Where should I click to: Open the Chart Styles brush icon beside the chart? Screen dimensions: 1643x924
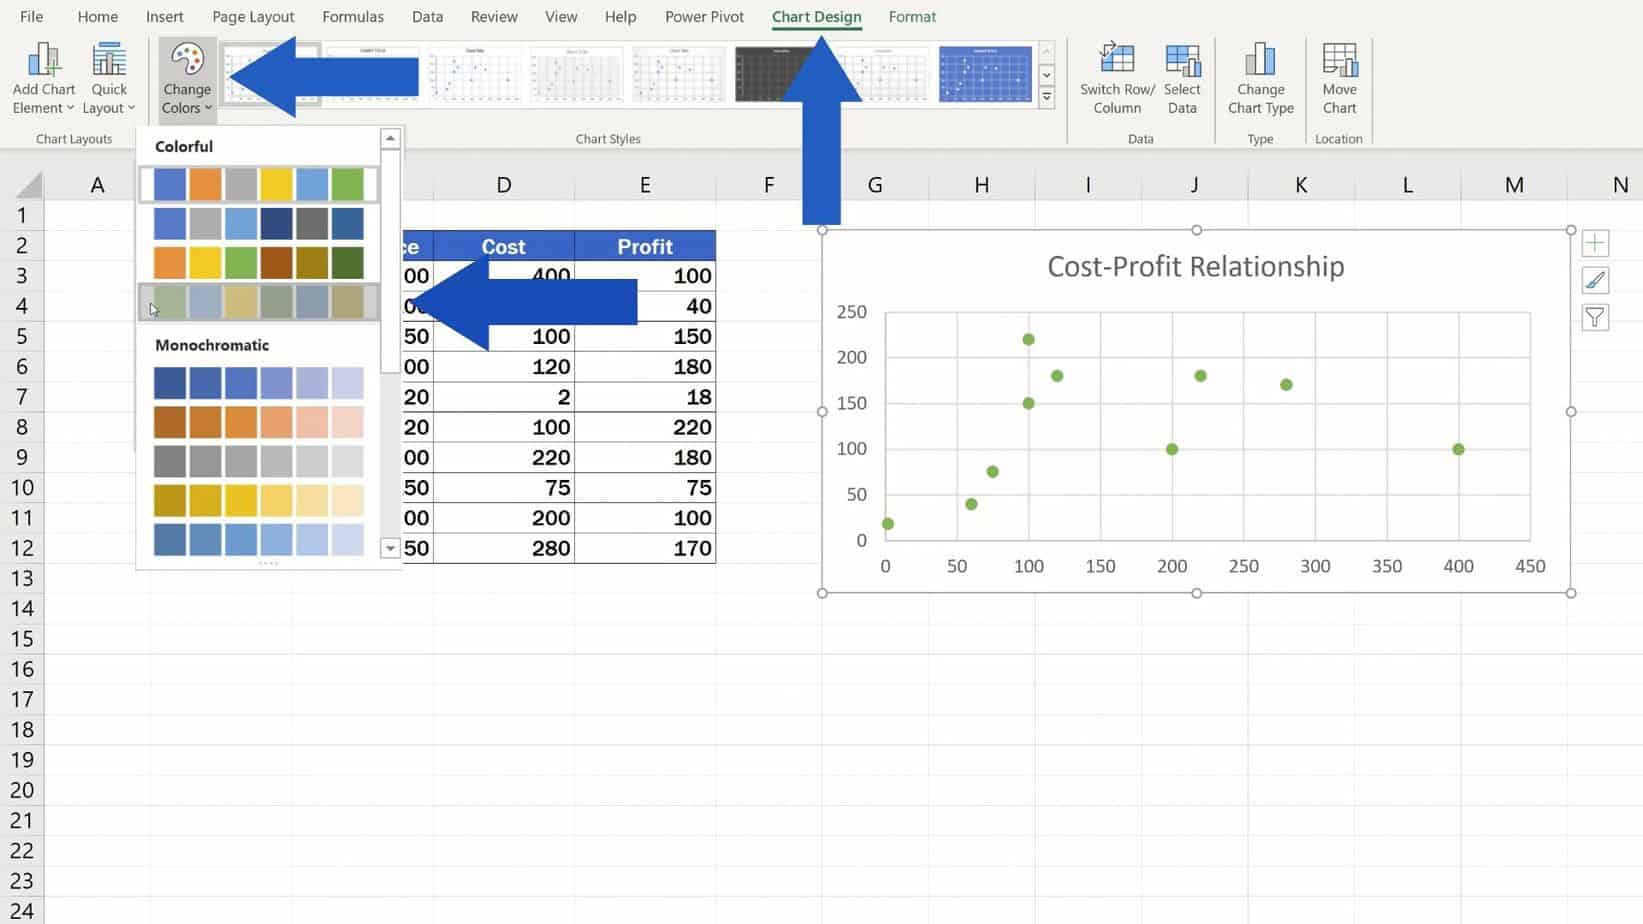tap(1595, 280)
